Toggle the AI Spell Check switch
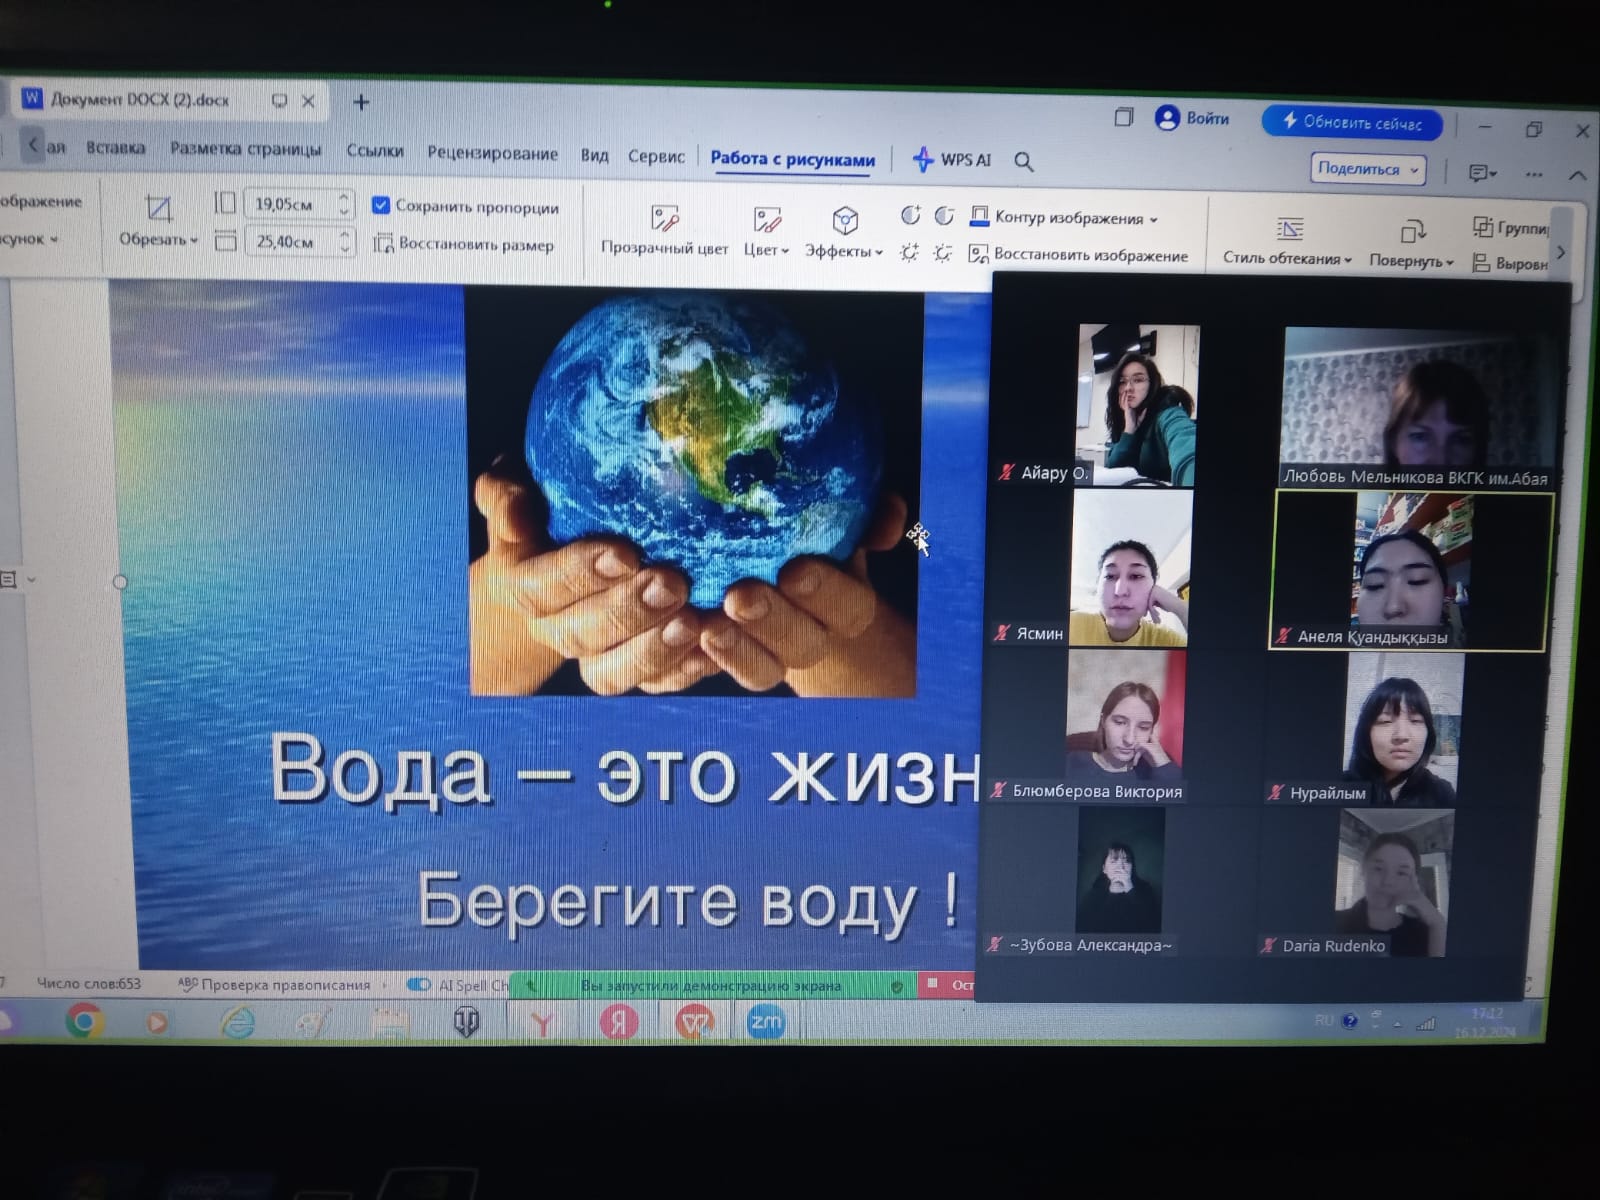The image size is (1600, 1200). 419,985
